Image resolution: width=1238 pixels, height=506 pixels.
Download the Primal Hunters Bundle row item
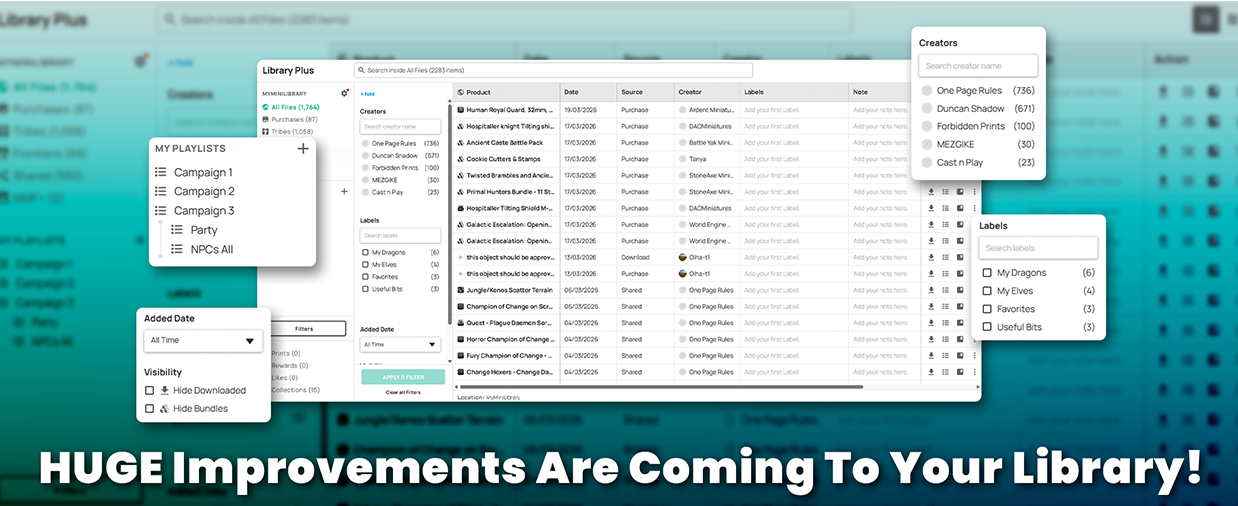(931, 192)
